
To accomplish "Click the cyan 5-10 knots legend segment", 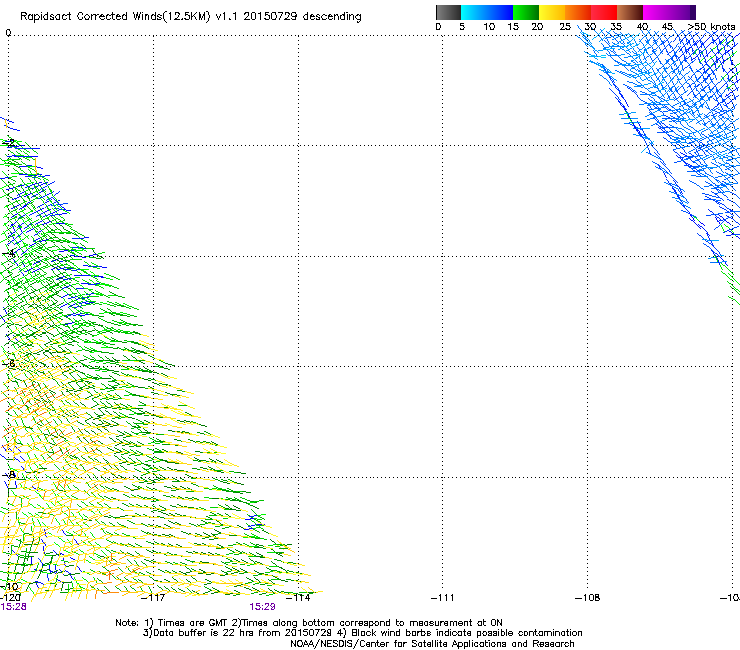I will click(x=474, y=12).
